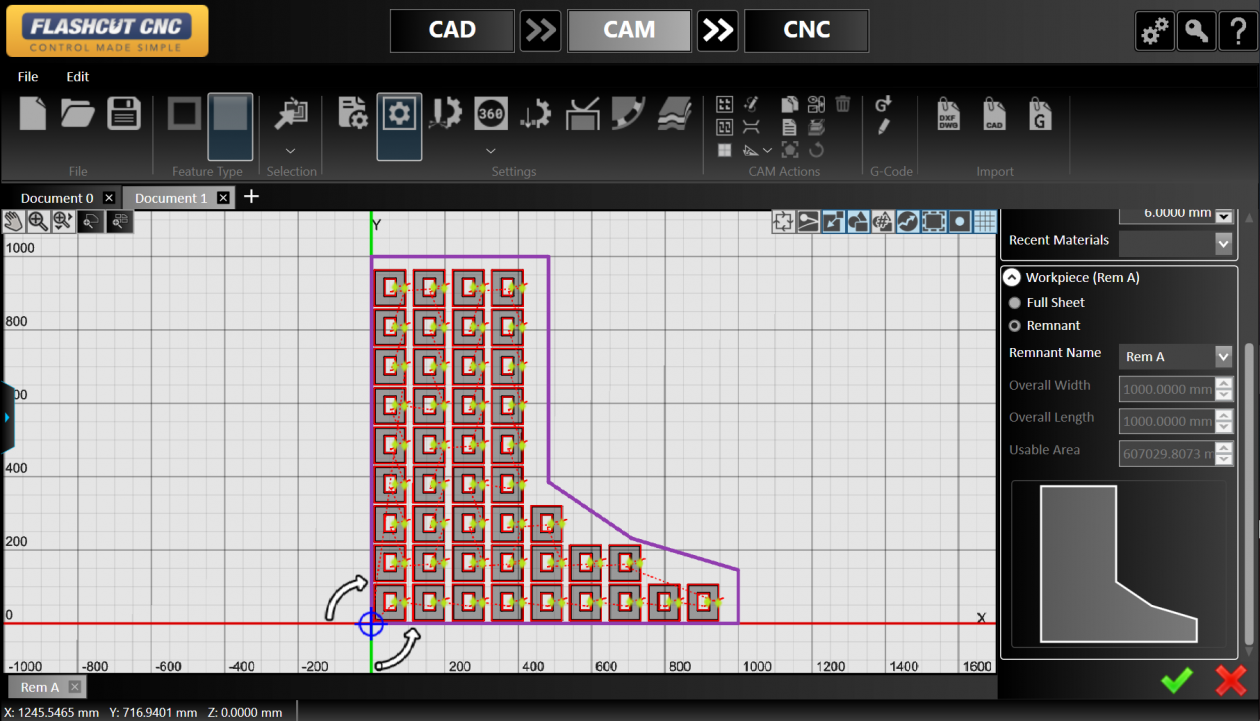Viewport: 1260px width, 721px height.
Task: Toggle the grid display icon on the right
Action: [x=985, y=221]
